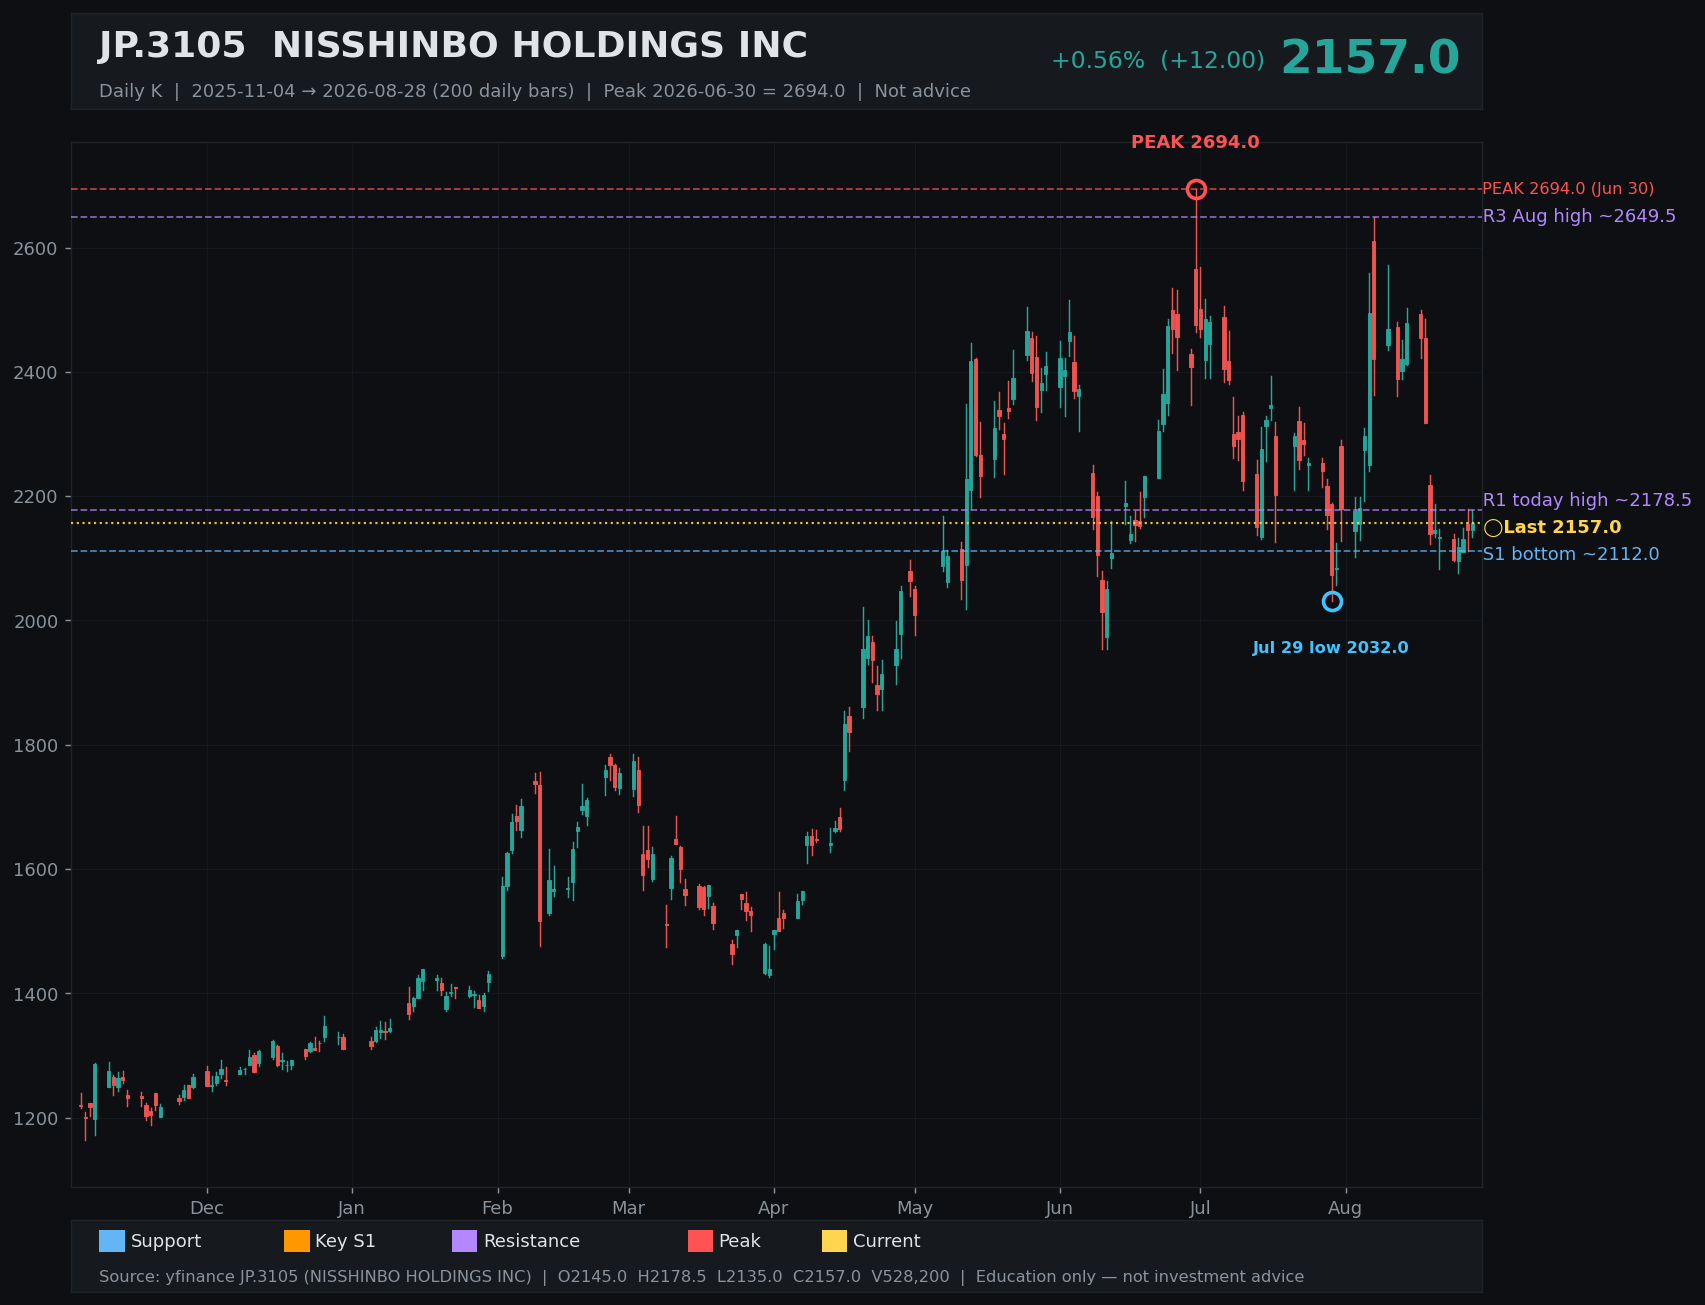Select the Jul month label on x-axis
The height and width of the screenshot is (1305, 1705).
point(1200,1208)
